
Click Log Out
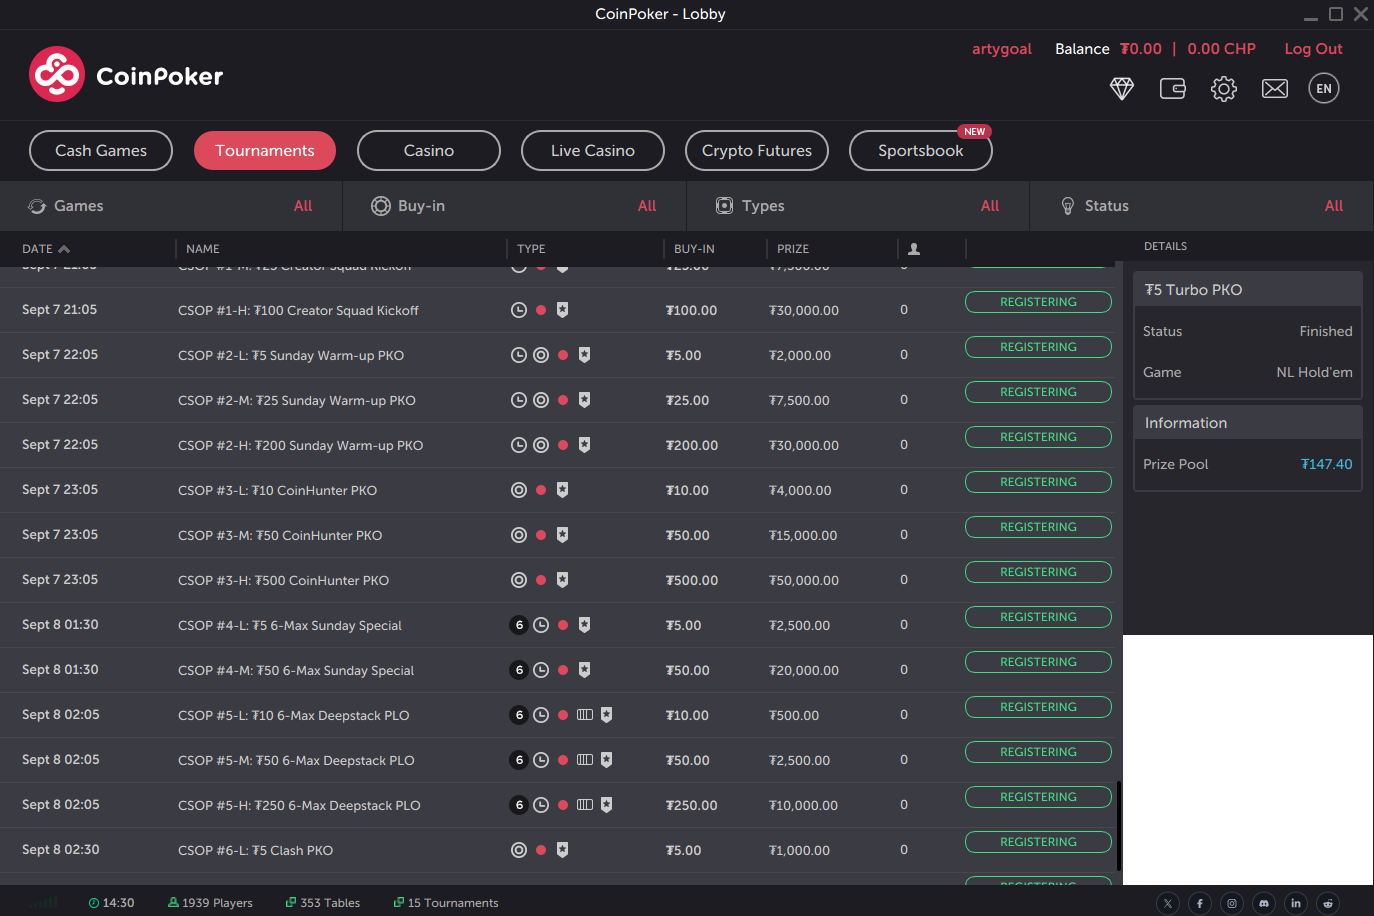coord(1313,48)
